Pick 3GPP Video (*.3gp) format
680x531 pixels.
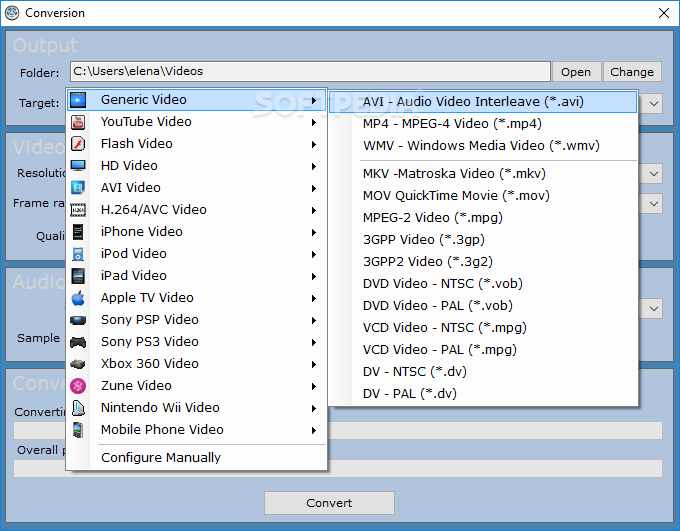(x=483, y=240)
